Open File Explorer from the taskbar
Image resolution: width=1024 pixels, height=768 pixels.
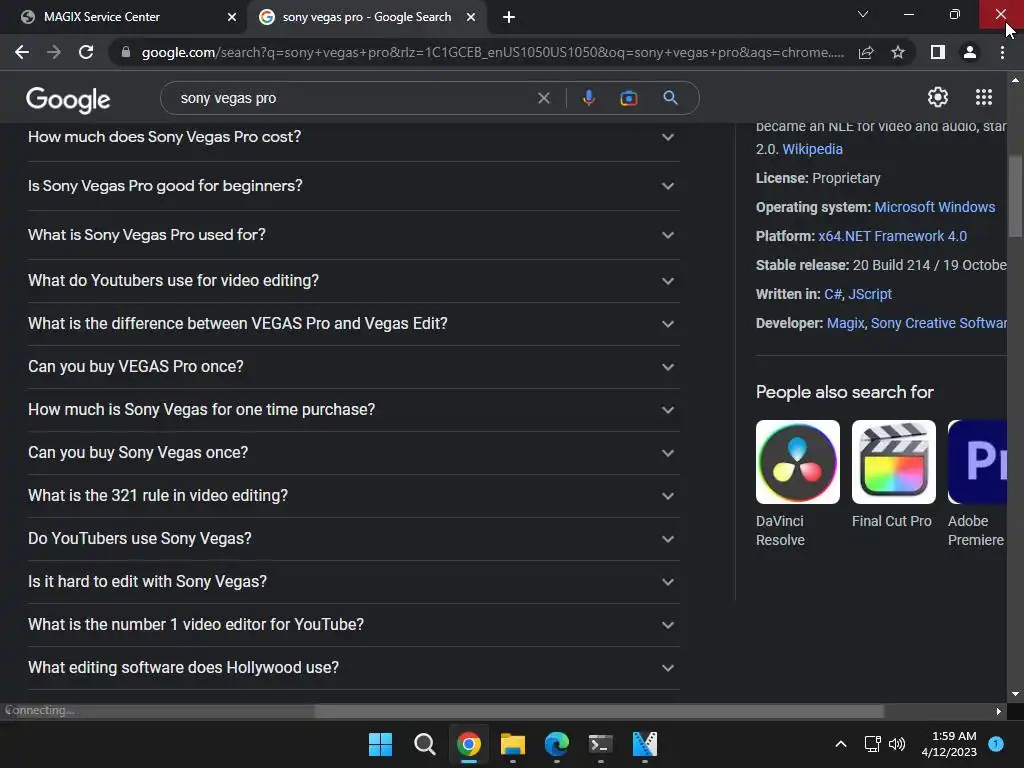513,744
